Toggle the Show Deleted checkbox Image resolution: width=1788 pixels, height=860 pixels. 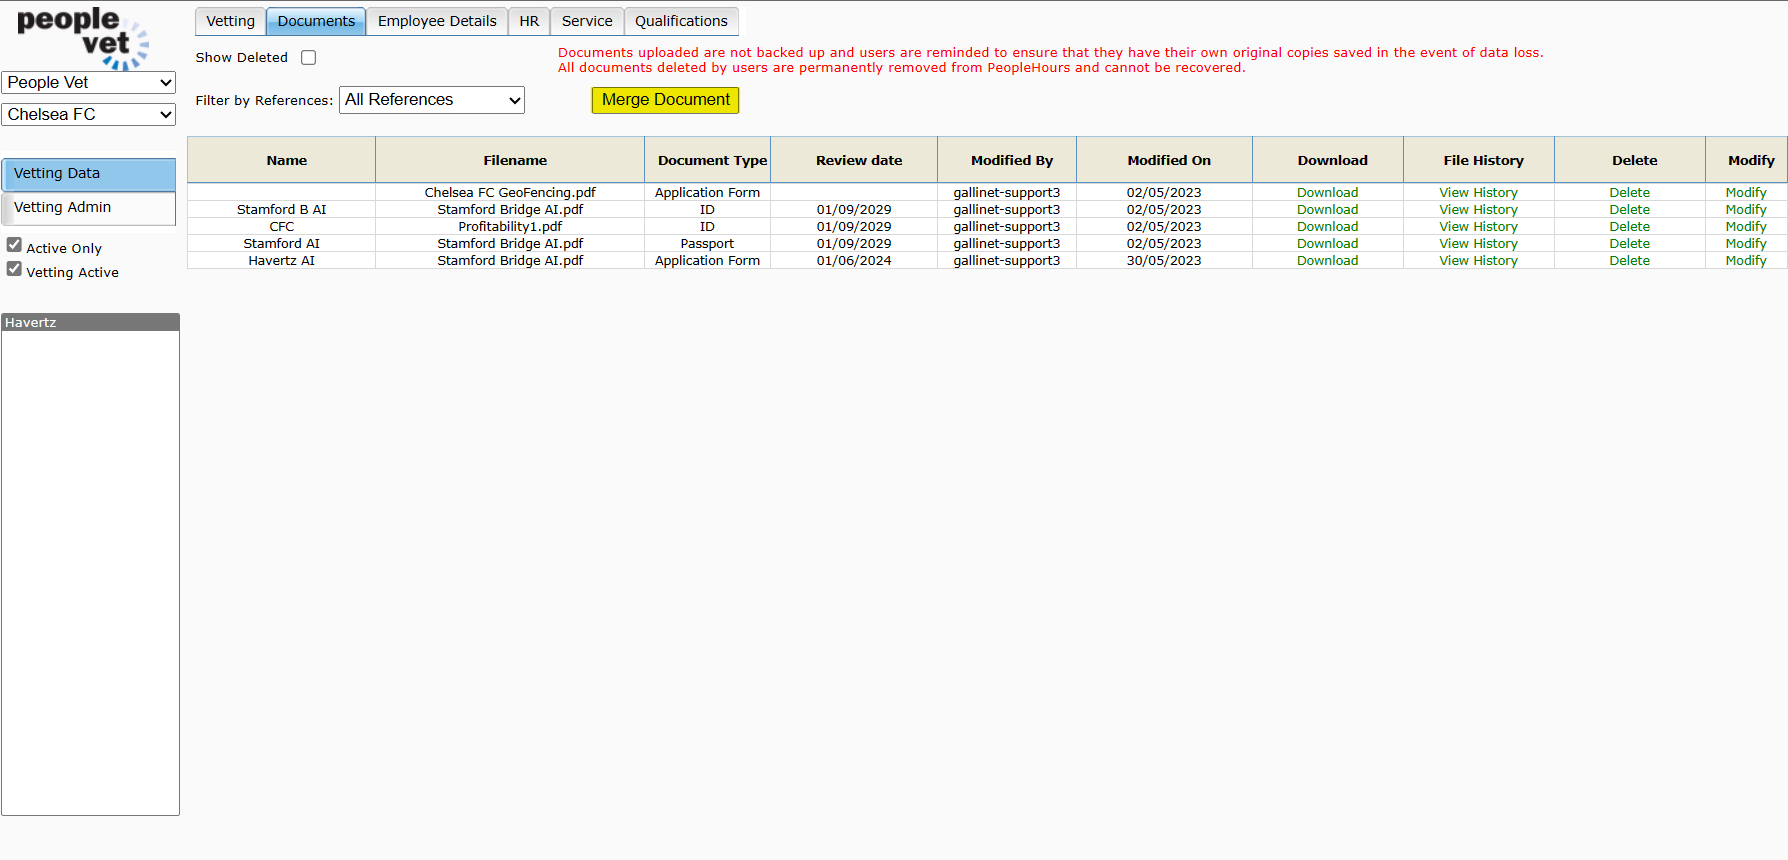[309, 58]
